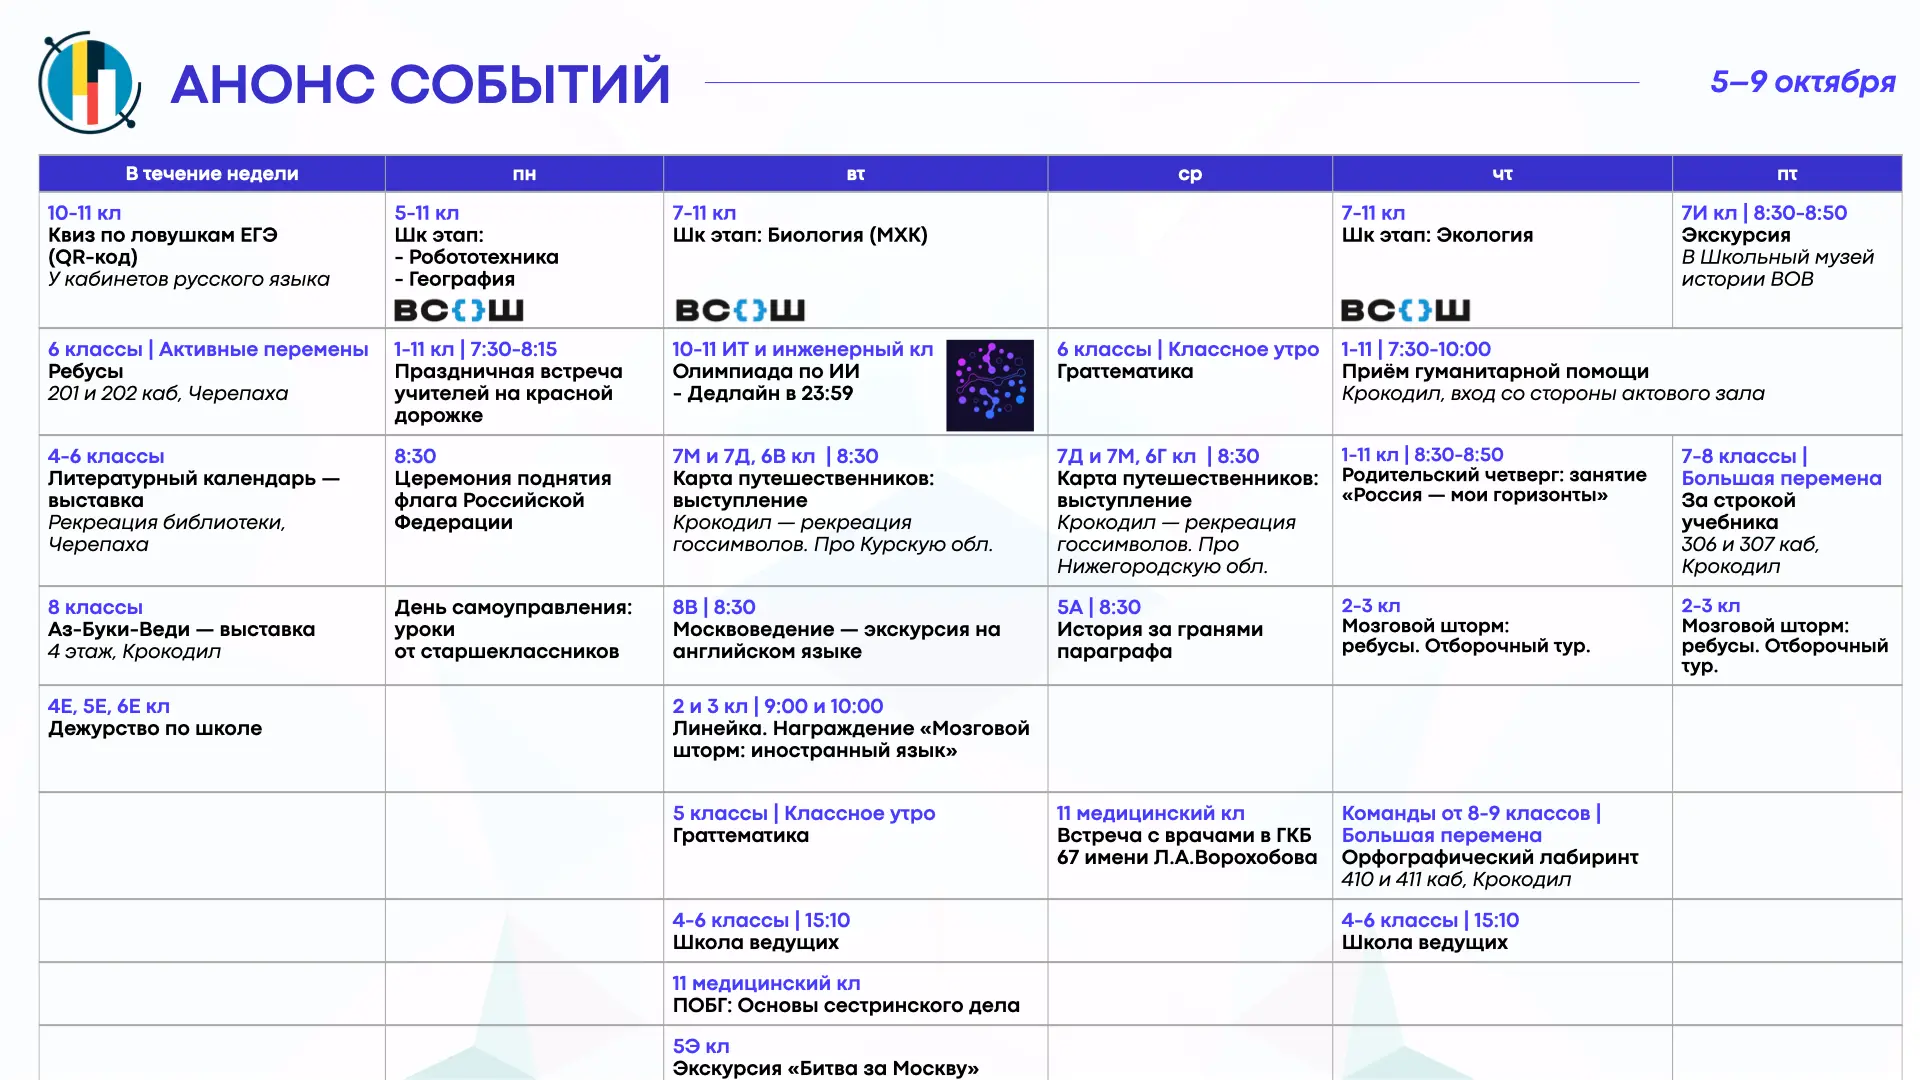Click '7И кл | 8:30-8:50' excursion label

[1764, 213]
